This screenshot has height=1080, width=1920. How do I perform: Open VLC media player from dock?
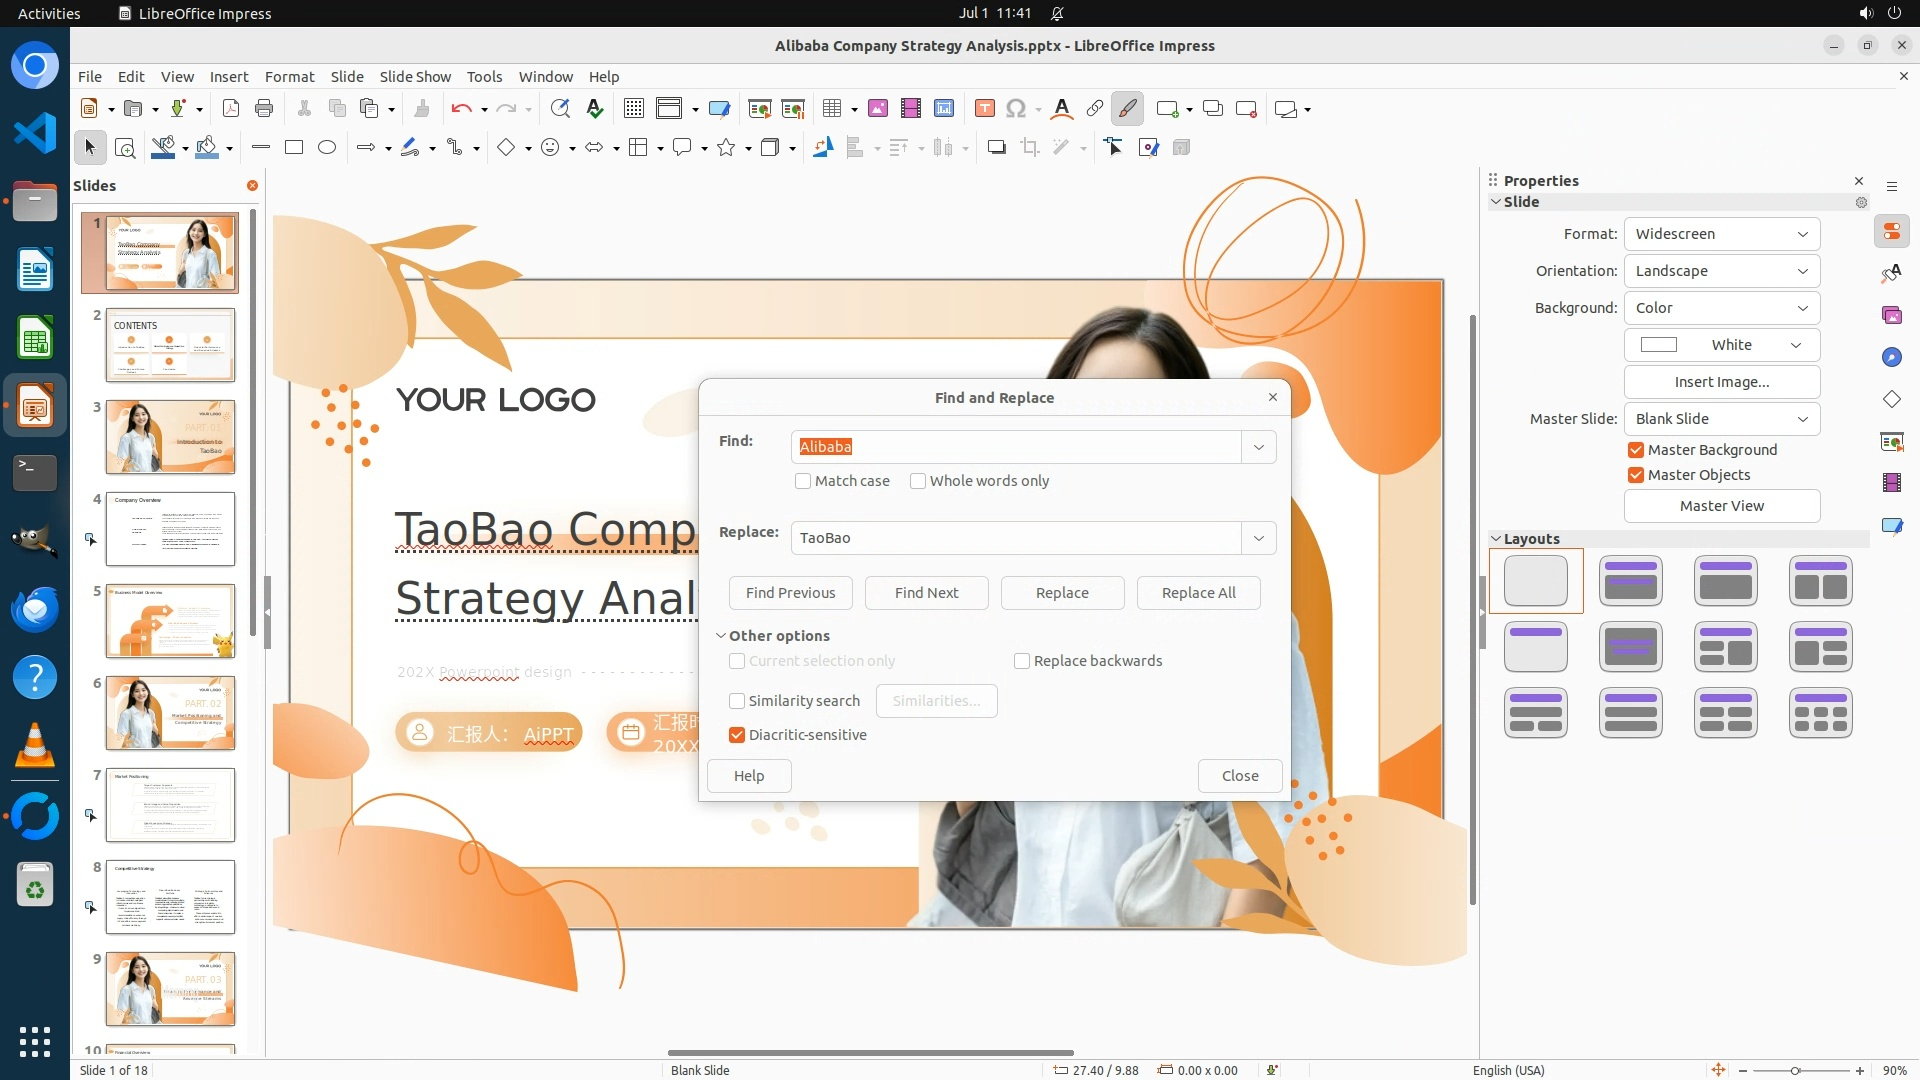(x=35, y=745)
